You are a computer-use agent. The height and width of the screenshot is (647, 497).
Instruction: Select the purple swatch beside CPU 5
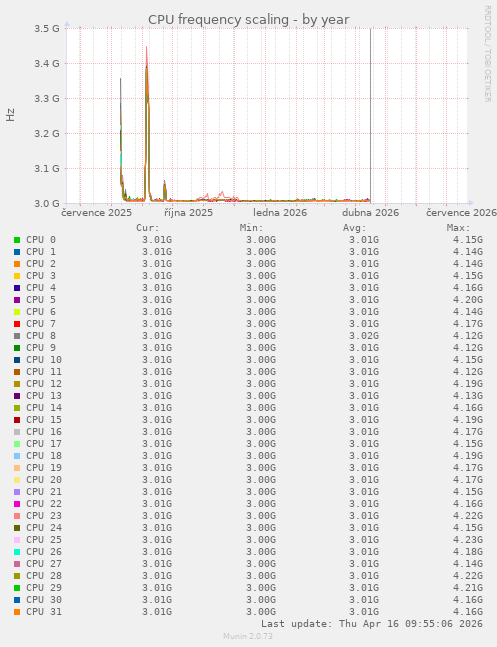(17, 300)
